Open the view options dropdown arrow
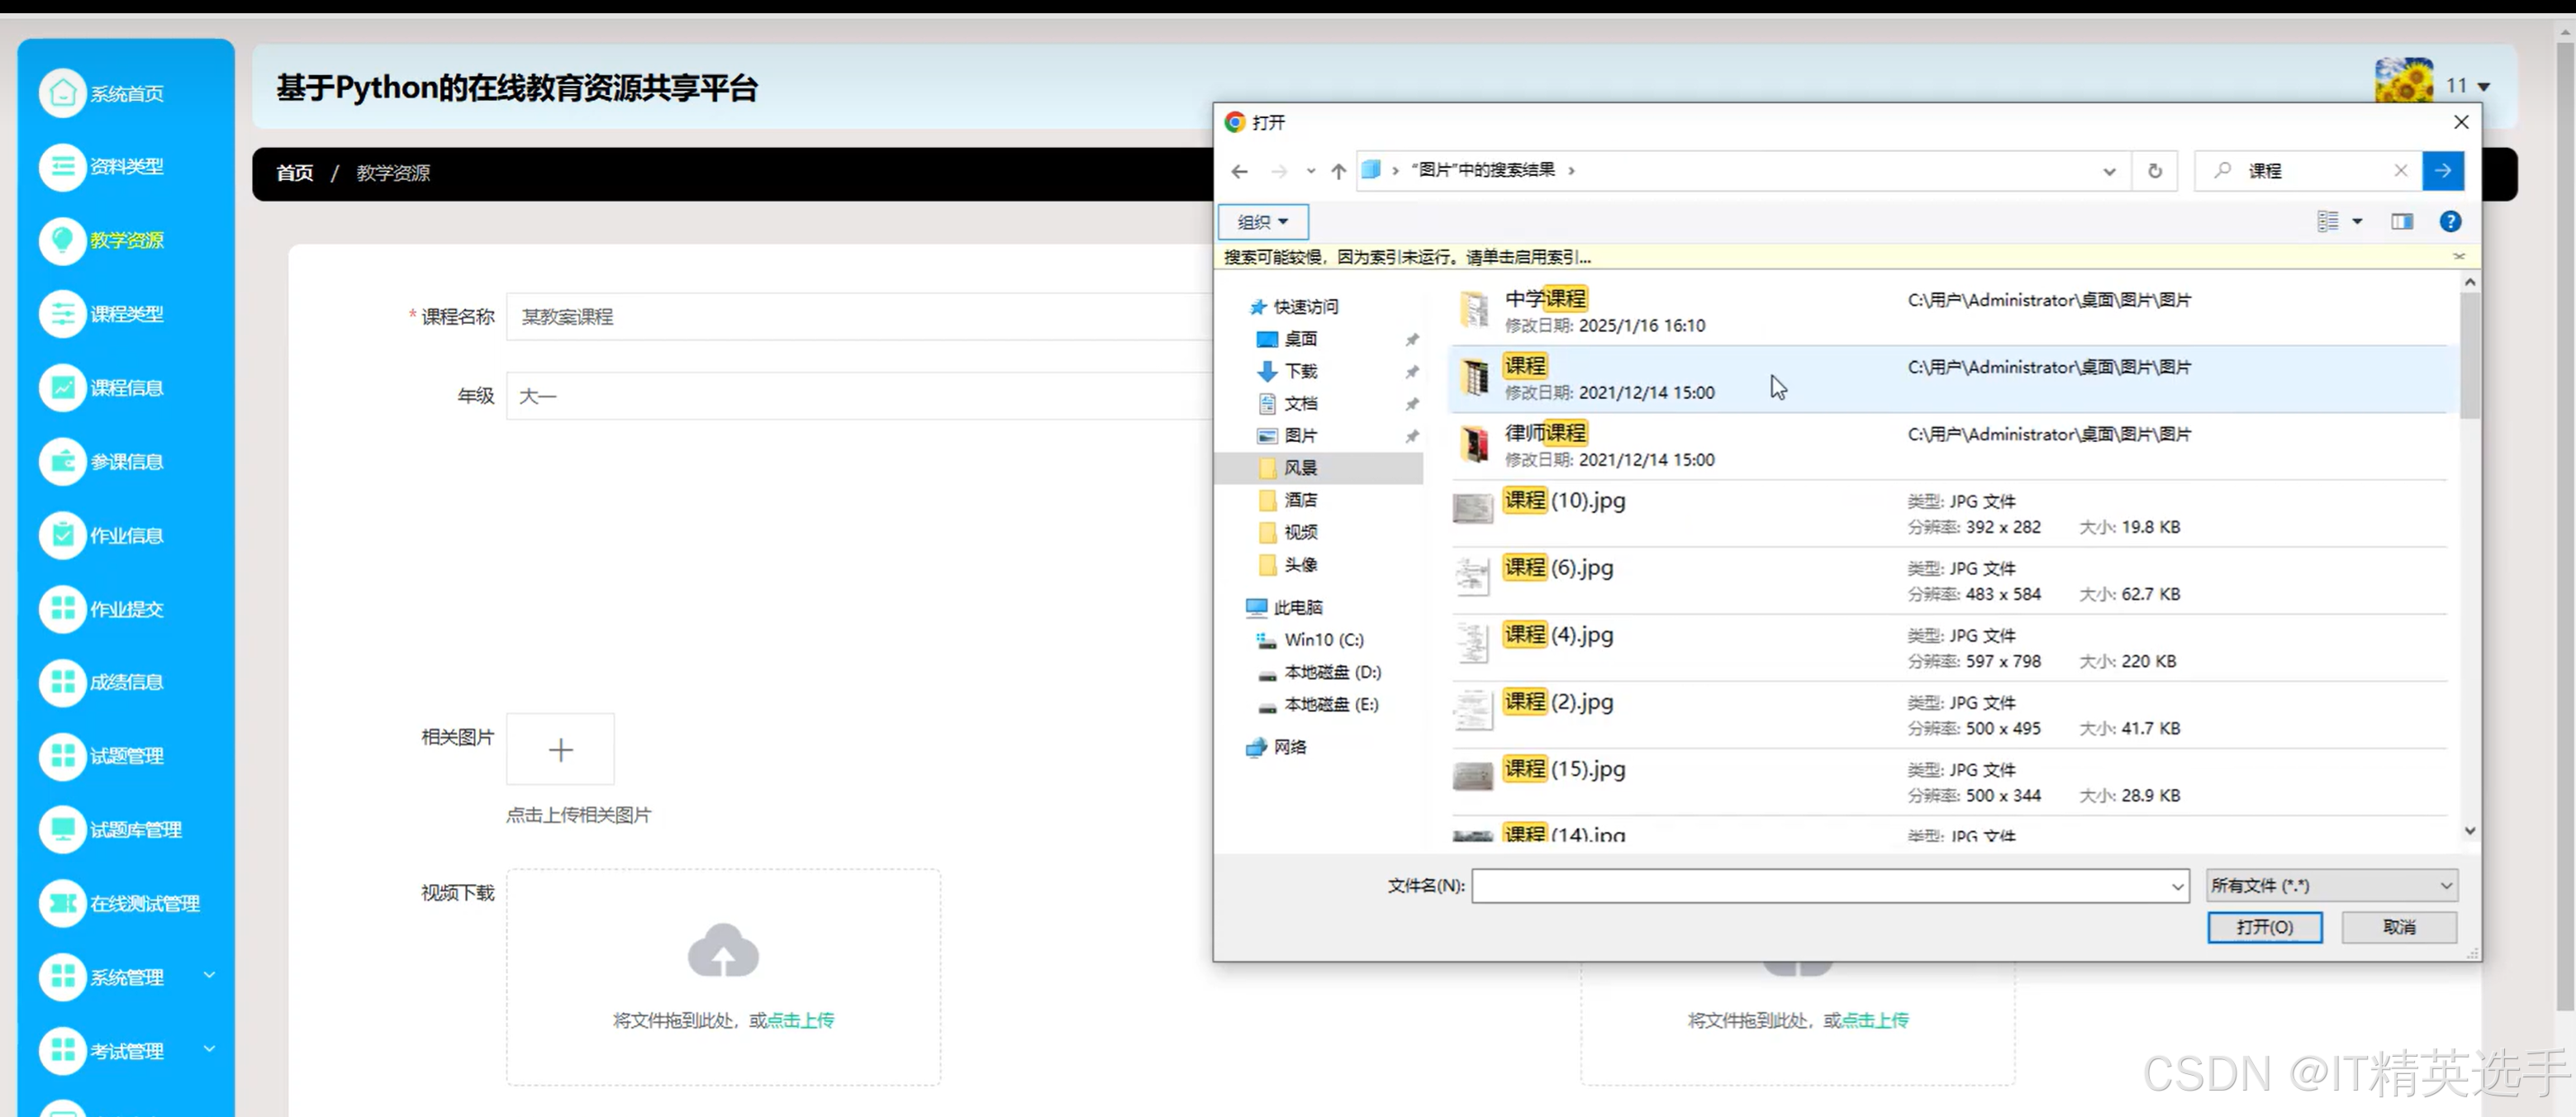The width and height of the screenshot is (2576, 1117). click(2357, 222)
